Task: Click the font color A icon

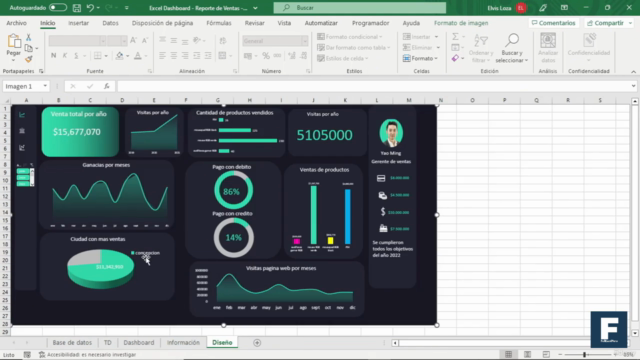Action: point(138,56)
